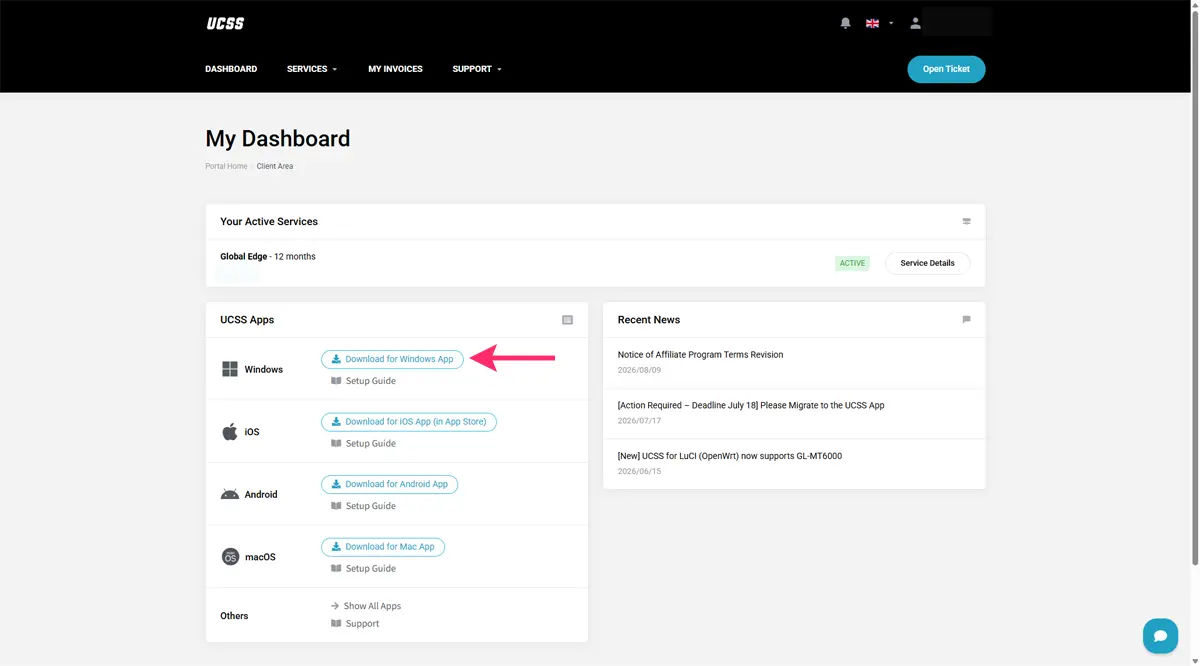Open the language selector flag dropdown
Viewport: 1200px width, 666px height.
click(x=879, y=23)
